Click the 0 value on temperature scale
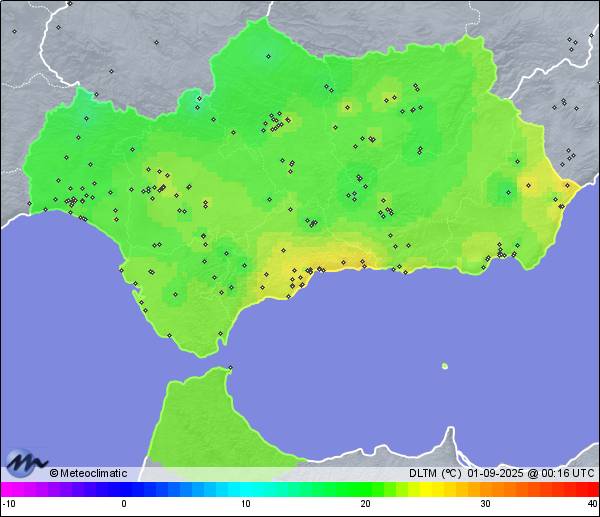 [x=124, y=504]
